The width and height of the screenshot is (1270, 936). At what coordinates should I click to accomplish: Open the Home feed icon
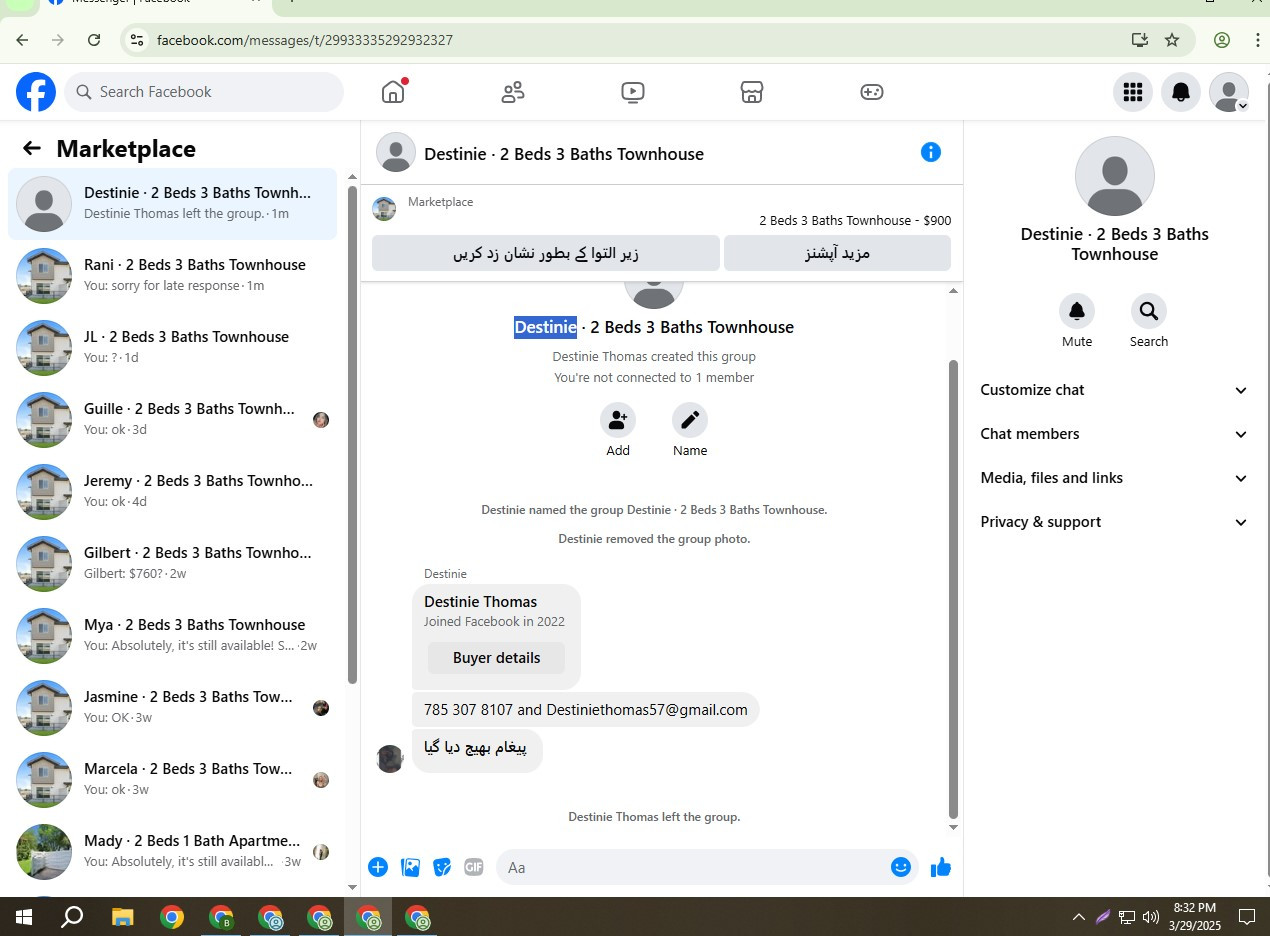pos(393,92)
